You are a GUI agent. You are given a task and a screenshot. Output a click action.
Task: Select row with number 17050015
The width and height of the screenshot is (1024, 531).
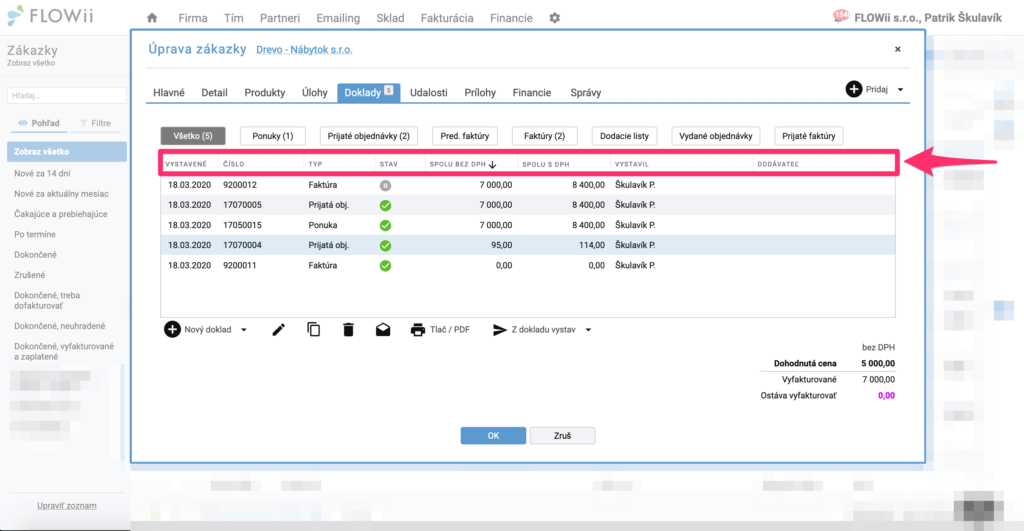(528, 225)
